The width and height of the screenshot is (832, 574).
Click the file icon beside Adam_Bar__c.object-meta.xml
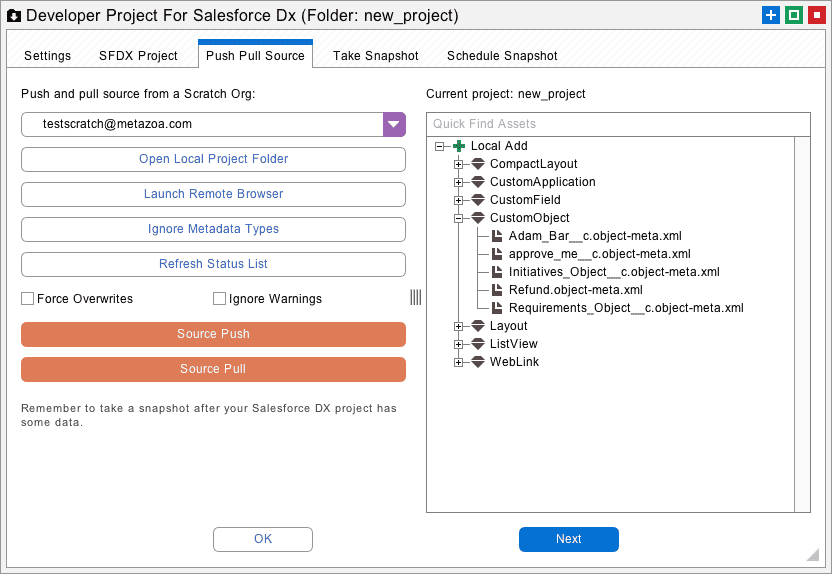[x=497, y=236]
